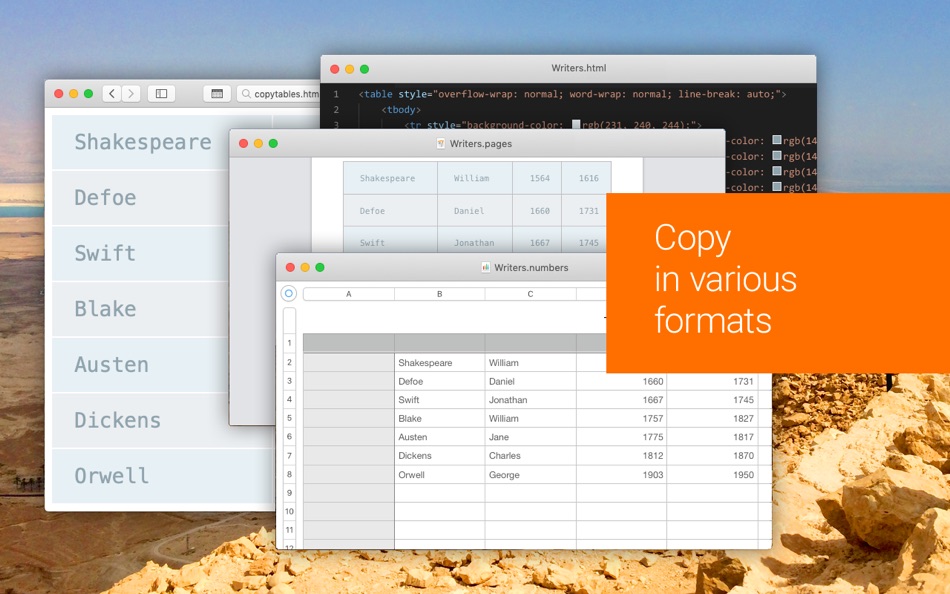Click the copytables.htm address field

click(282, 93)
